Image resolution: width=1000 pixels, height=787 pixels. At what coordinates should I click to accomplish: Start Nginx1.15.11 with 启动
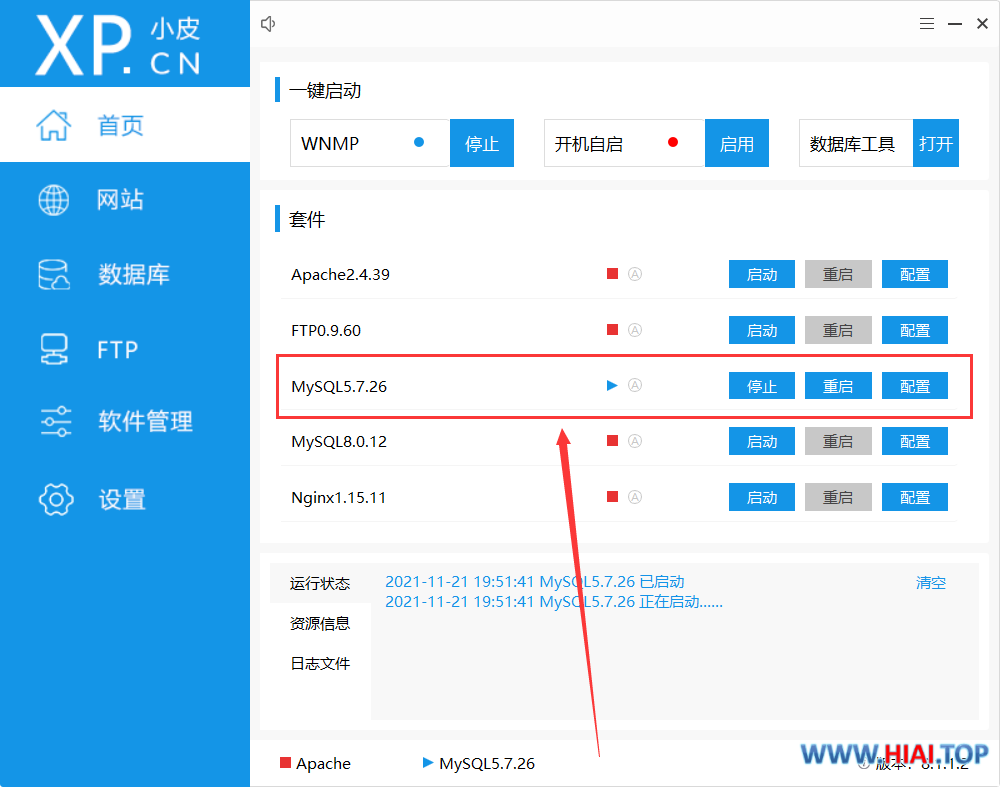point(761,497)
